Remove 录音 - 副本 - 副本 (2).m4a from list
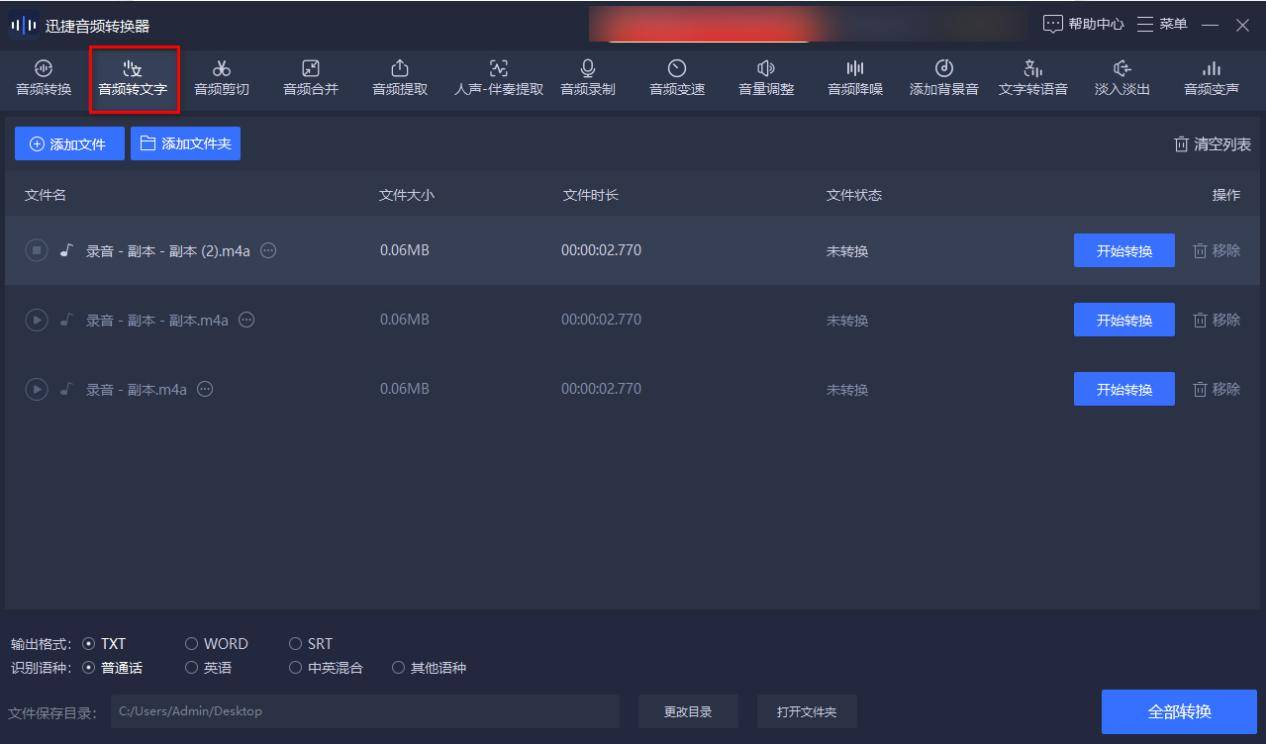Image resolution: width=1266 pixels, height=744 pixels. click(x=1215, y=251)
